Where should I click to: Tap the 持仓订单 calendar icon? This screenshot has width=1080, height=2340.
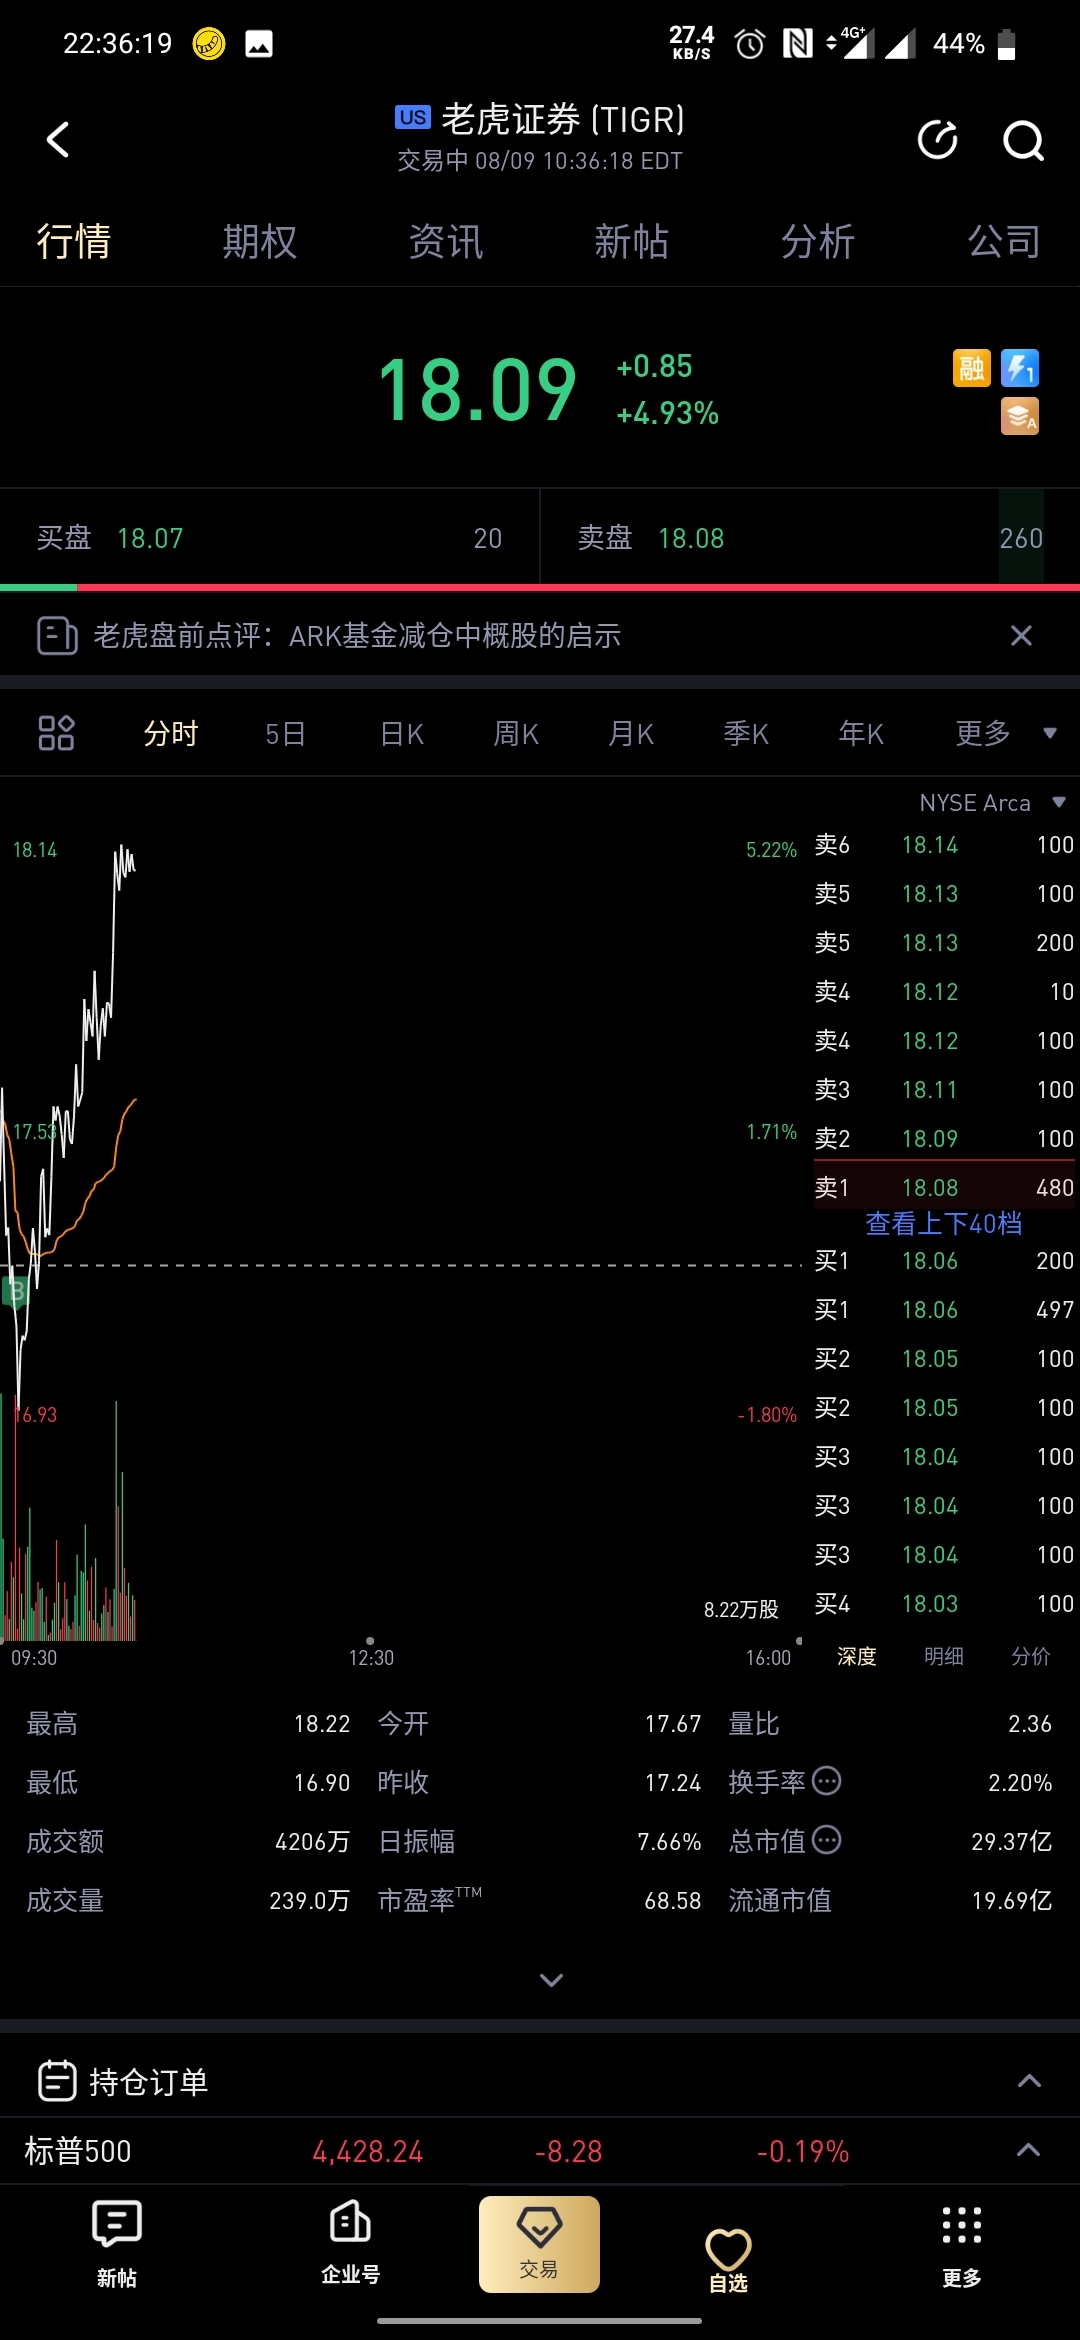coord(57,2081)
